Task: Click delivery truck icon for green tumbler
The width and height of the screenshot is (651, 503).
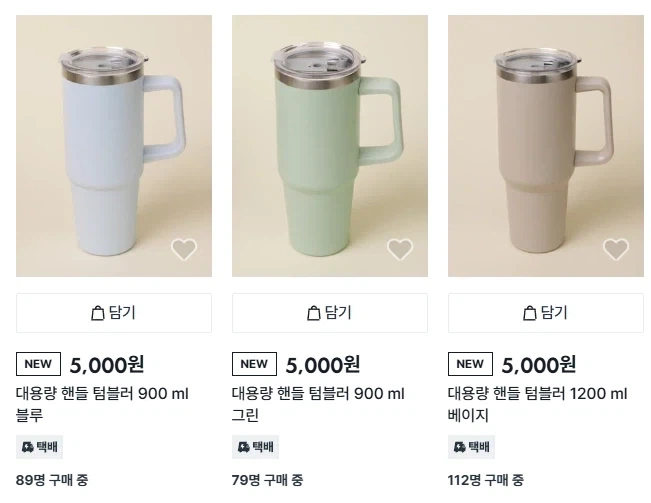Action: (243, 447)
